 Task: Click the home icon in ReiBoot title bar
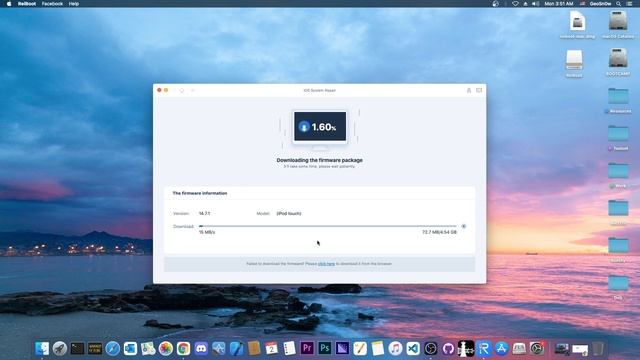[182, 90]
